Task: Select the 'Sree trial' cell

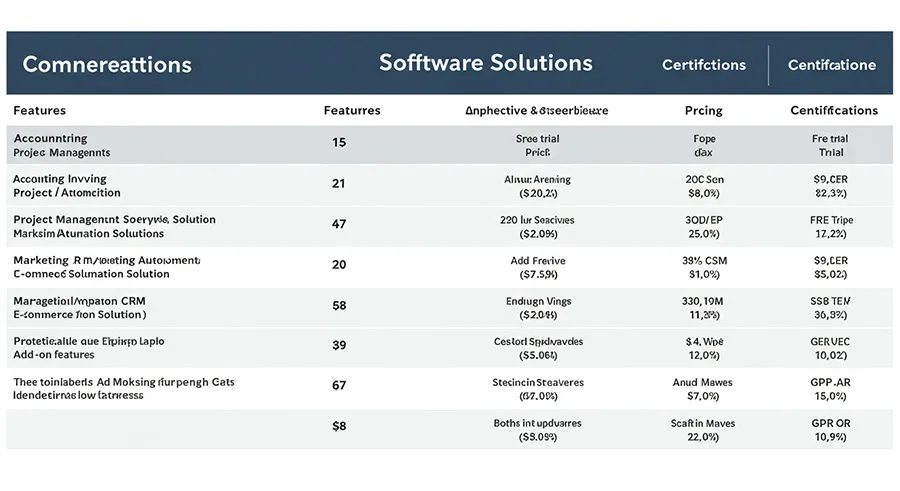Action: tap(537, 138)
